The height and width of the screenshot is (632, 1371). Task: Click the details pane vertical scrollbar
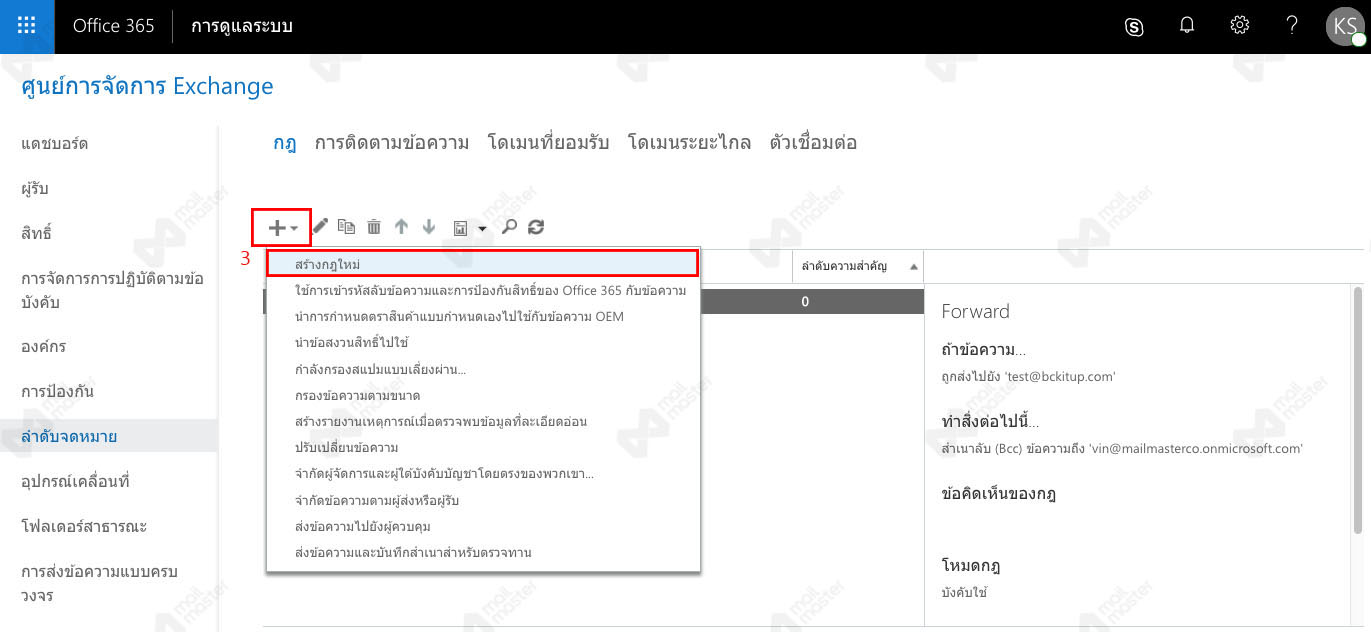coord(1357,410)
